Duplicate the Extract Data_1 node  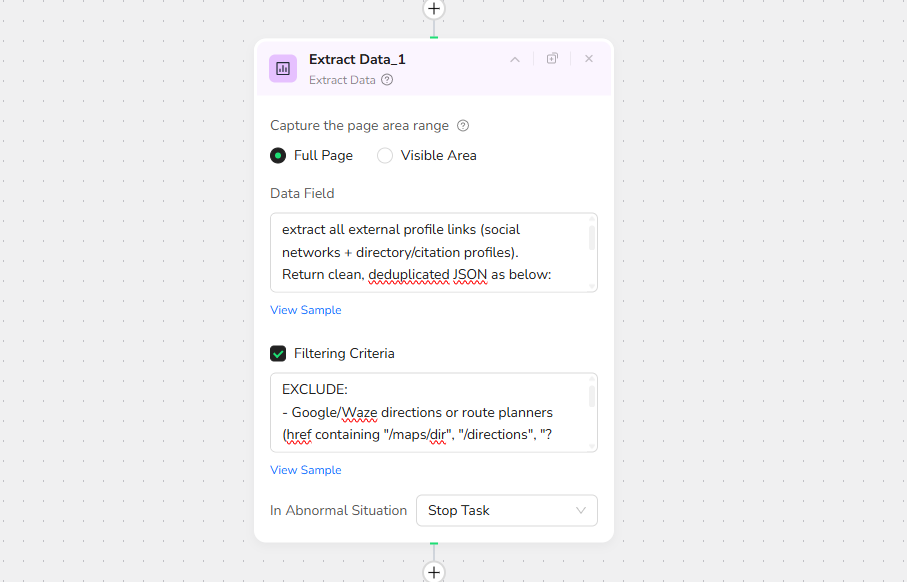click(552, 59)
